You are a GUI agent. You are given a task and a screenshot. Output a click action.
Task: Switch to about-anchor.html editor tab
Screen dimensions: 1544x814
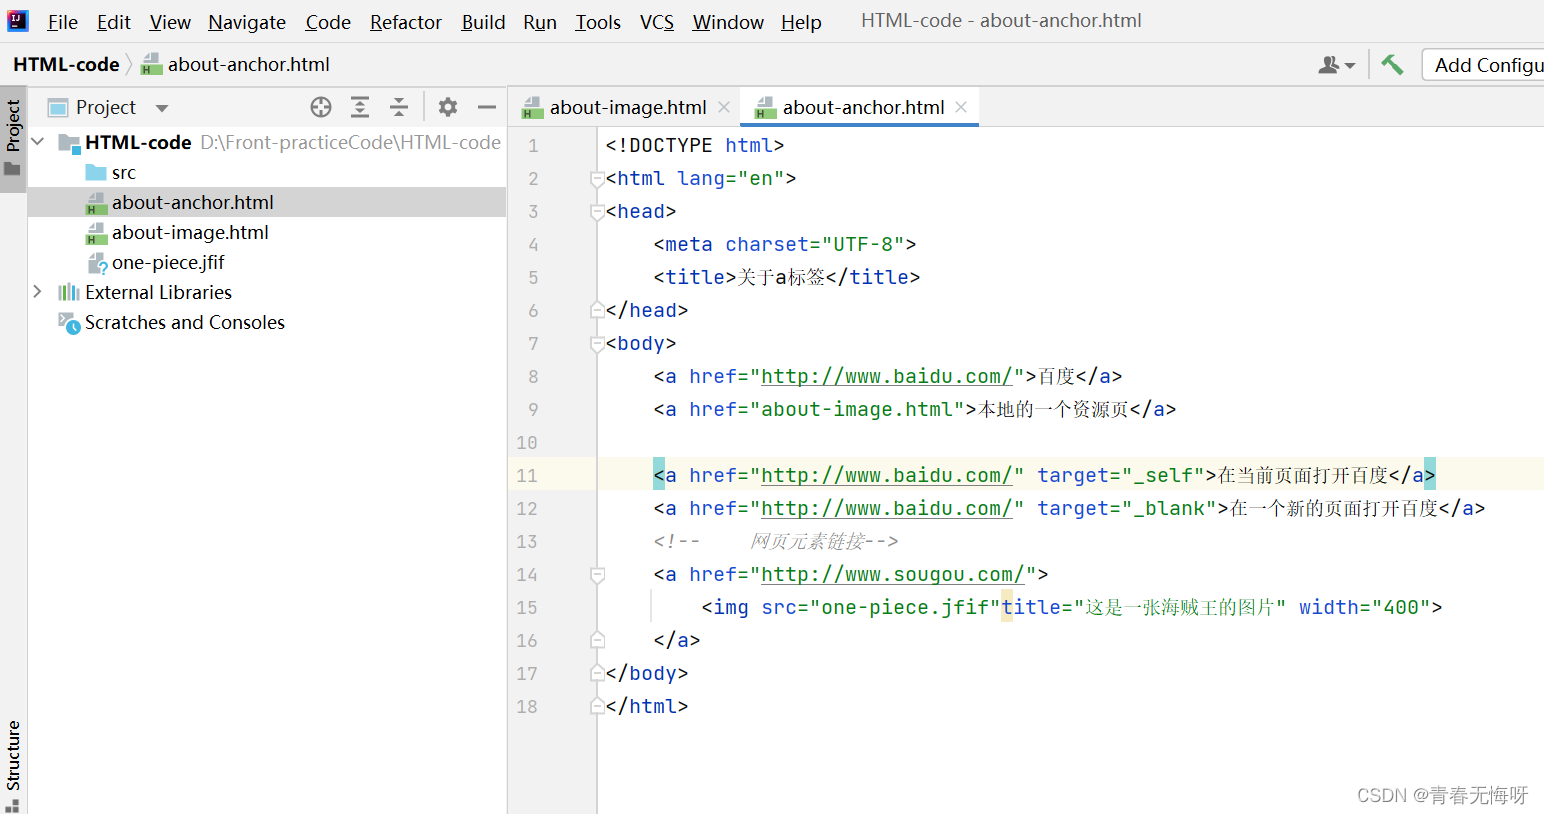(863, 107)
